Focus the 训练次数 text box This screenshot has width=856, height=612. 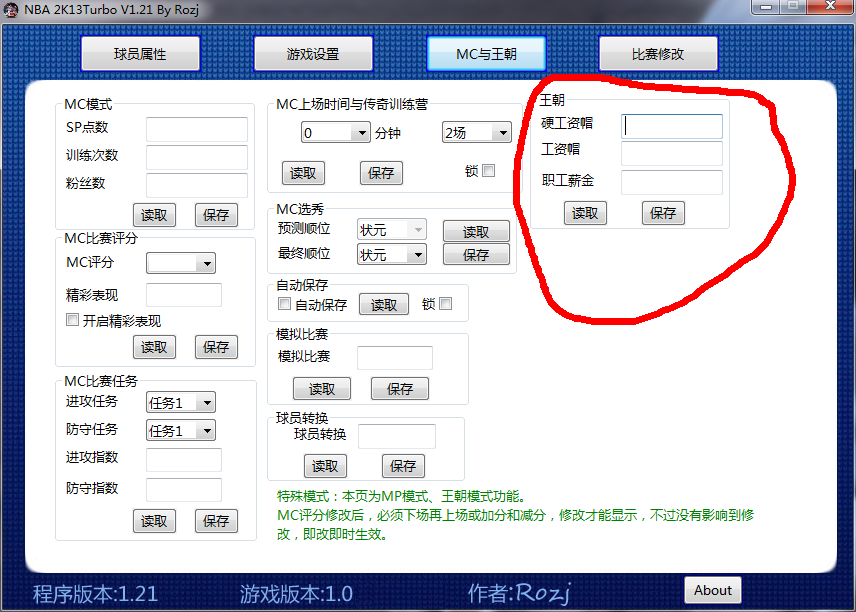(197, 157)
